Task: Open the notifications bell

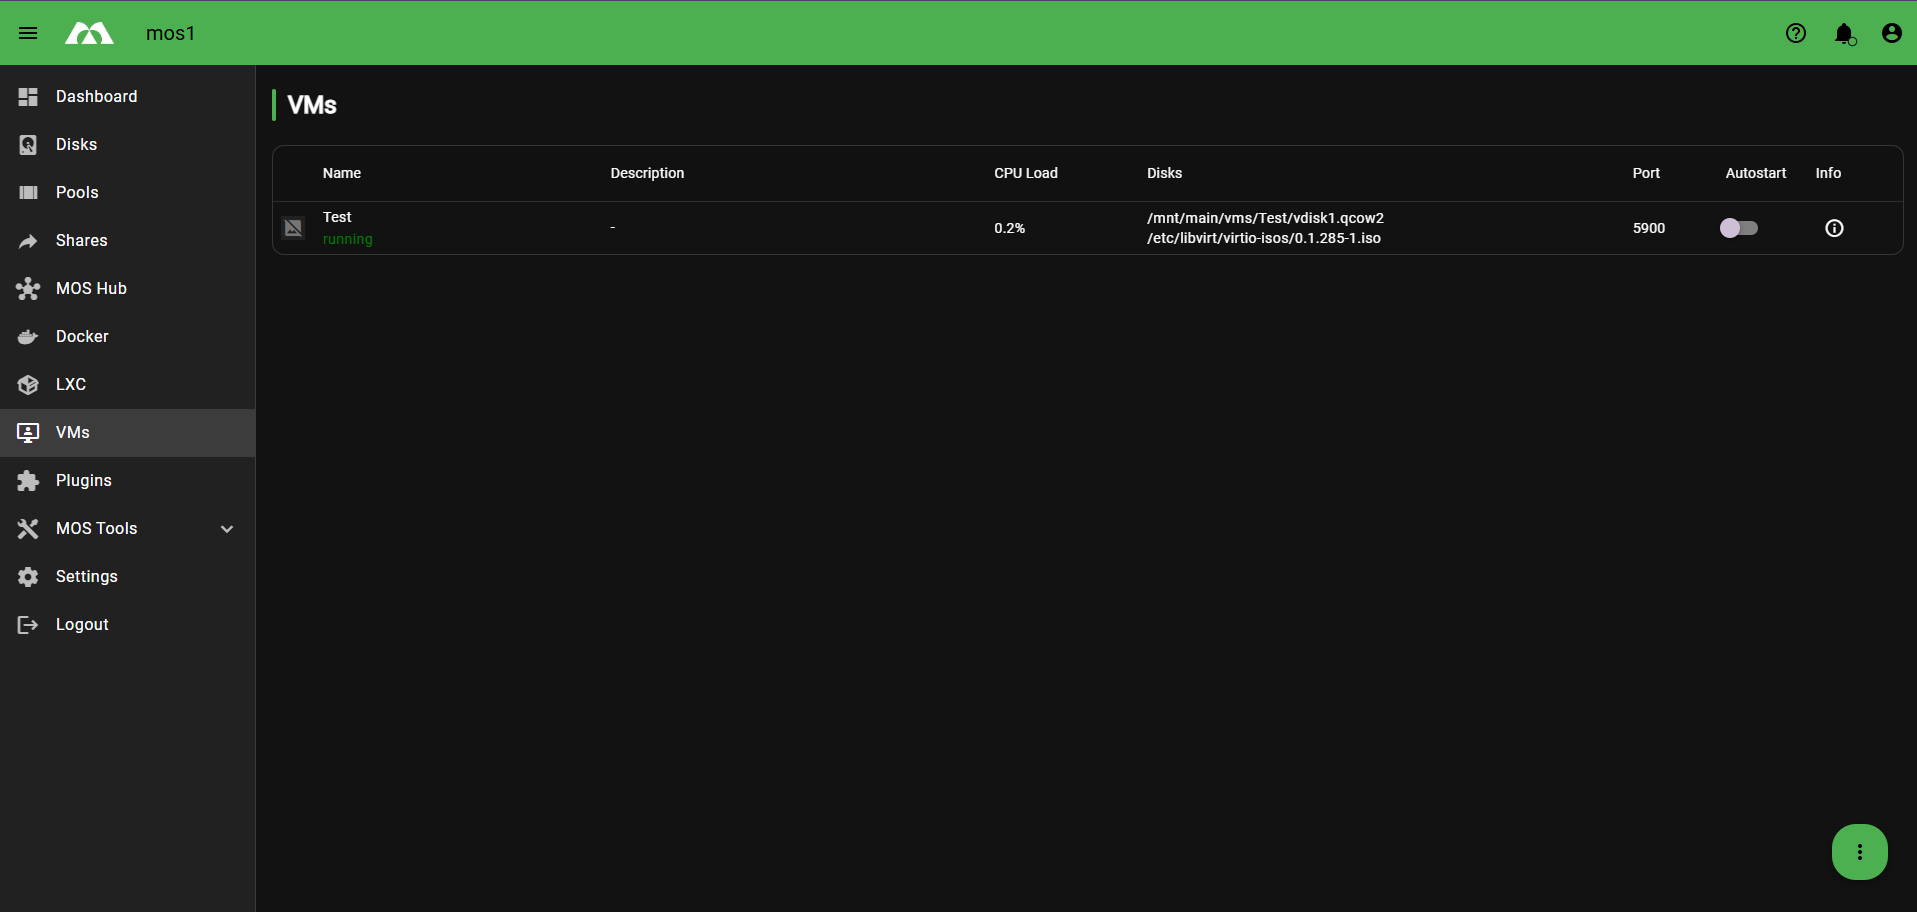Action: (1843, 33)
